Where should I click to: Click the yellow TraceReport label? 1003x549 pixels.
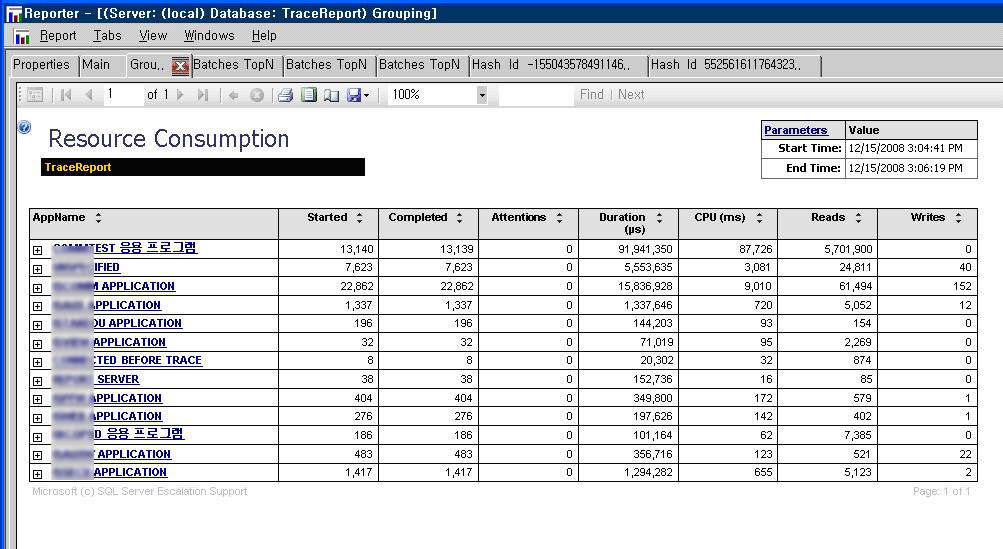[77, 167]
